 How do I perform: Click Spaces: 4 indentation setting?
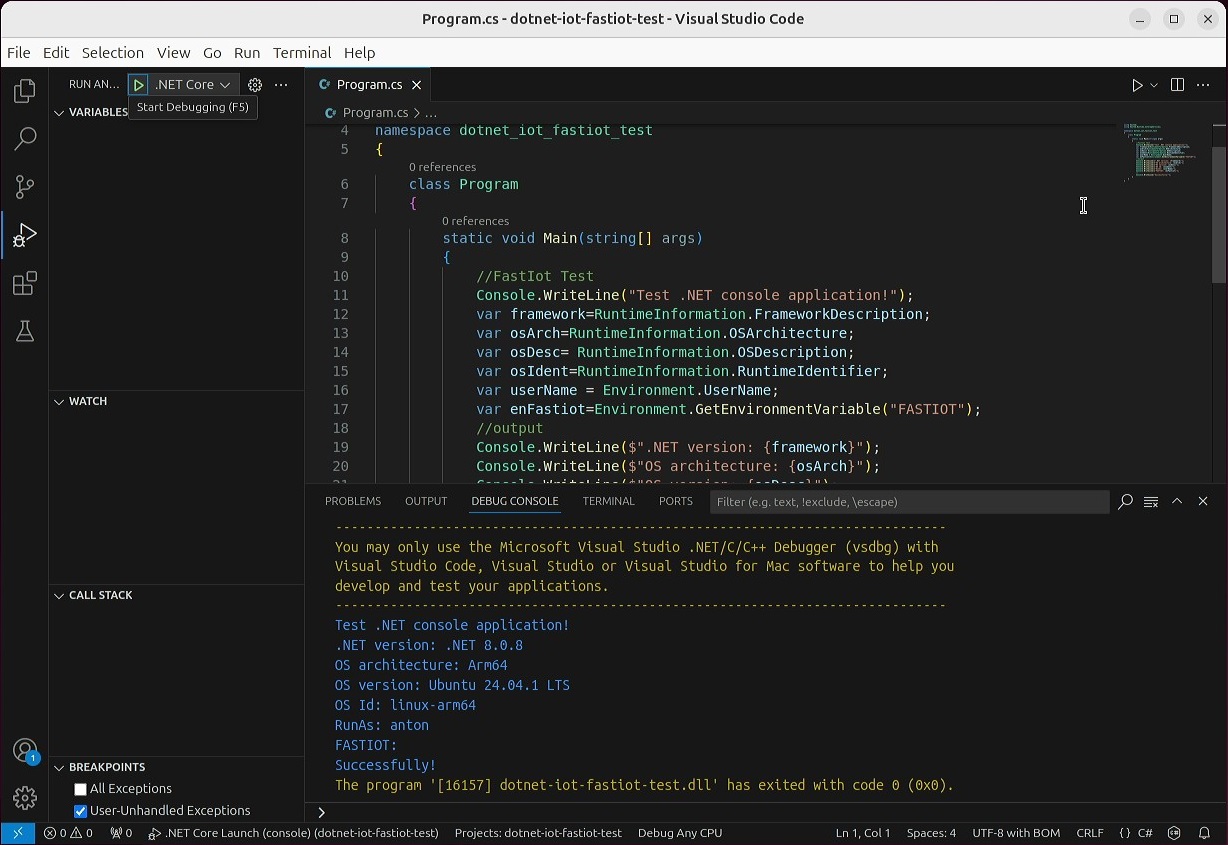pos(931,833)
